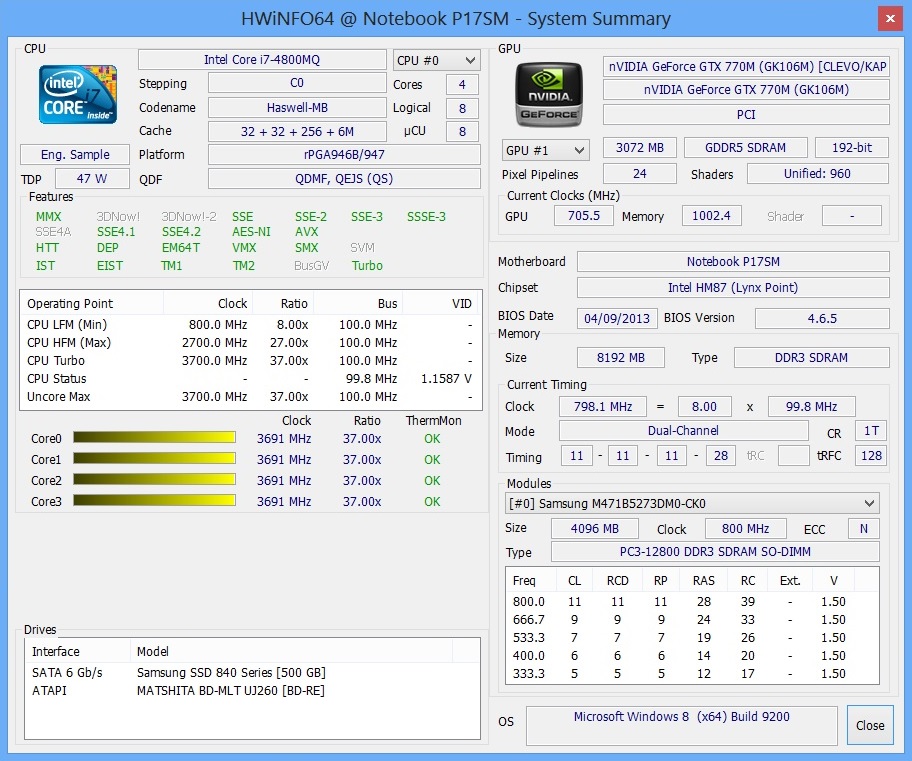Click the Dual-Channel mode field
This screenshot has width=912, height=761.
[x=684, y=431]
